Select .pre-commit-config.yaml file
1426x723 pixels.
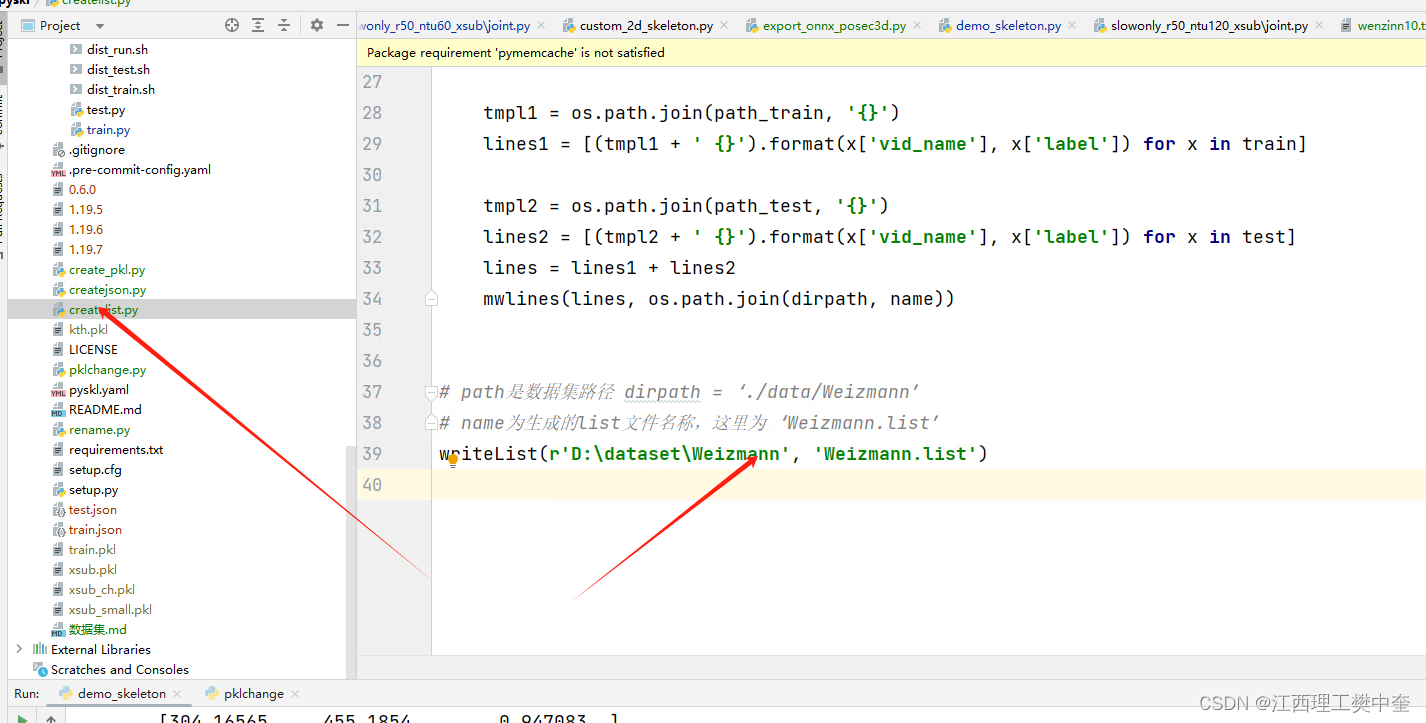(140, 170)
